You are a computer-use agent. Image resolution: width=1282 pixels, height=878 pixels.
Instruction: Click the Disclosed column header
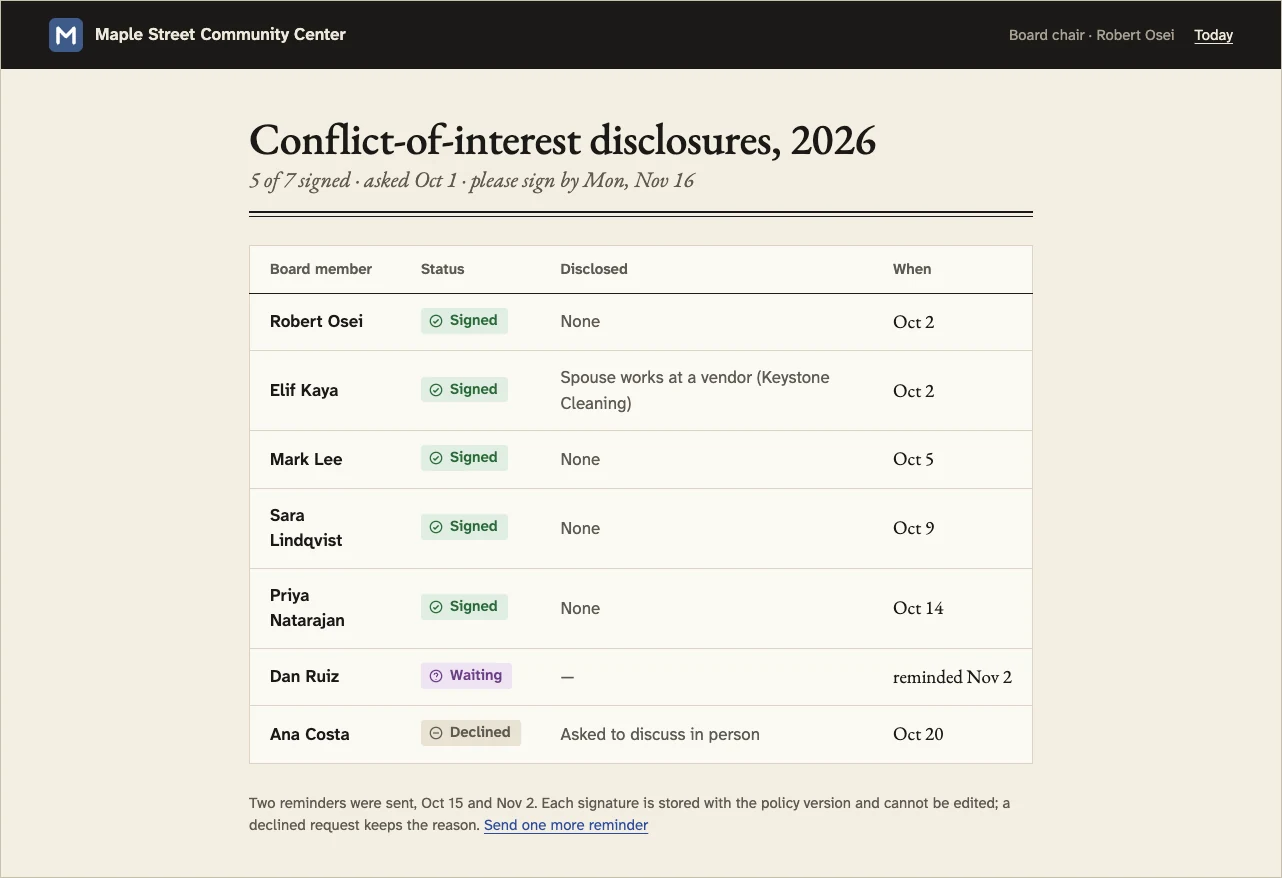tap(594, 269)
